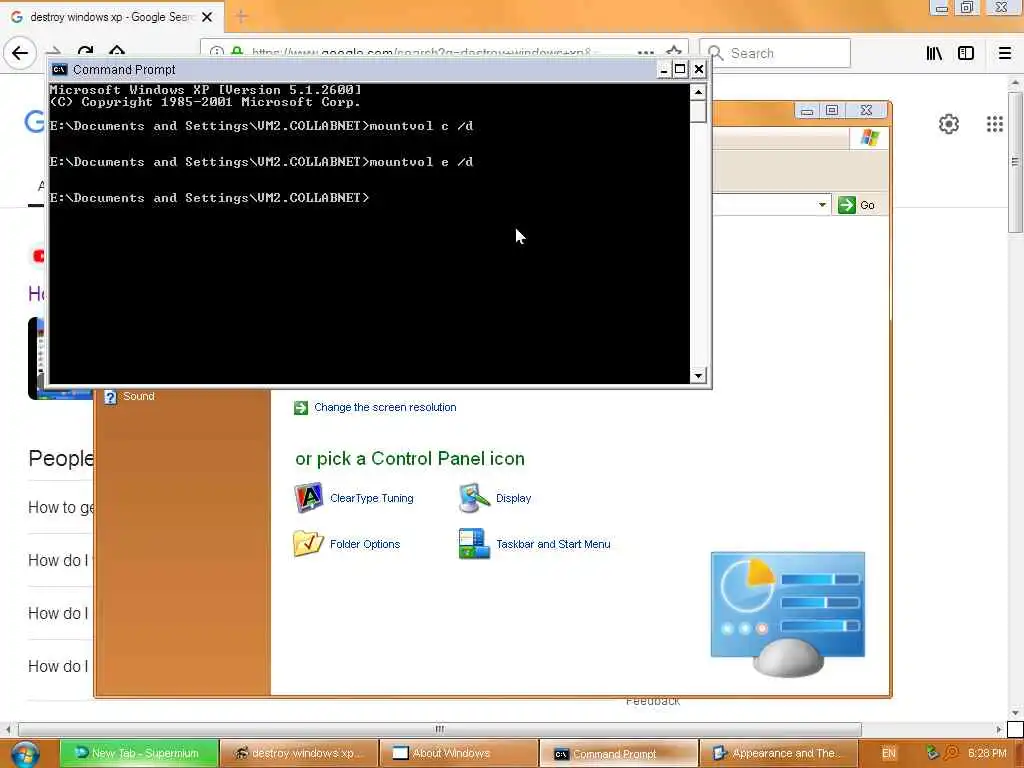Click the browser back arrow button

pos(20,53)
